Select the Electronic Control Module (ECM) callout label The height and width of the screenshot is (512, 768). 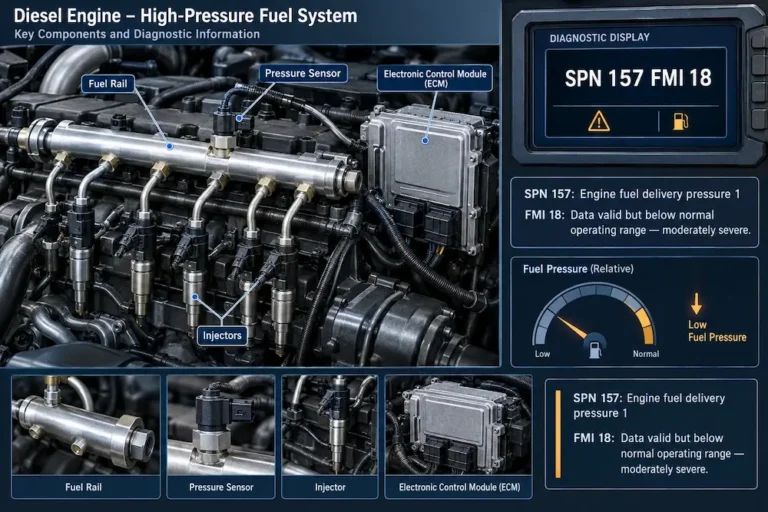pos(435,78)
